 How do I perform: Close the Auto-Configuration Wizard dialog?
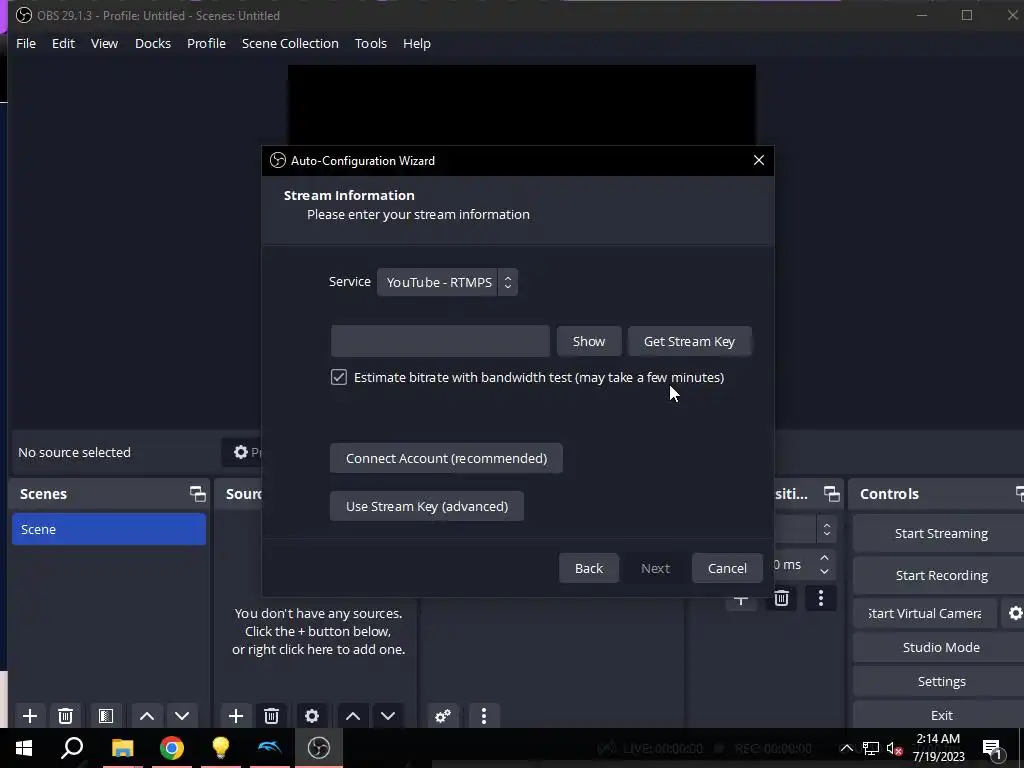click(x=758, y=161)
